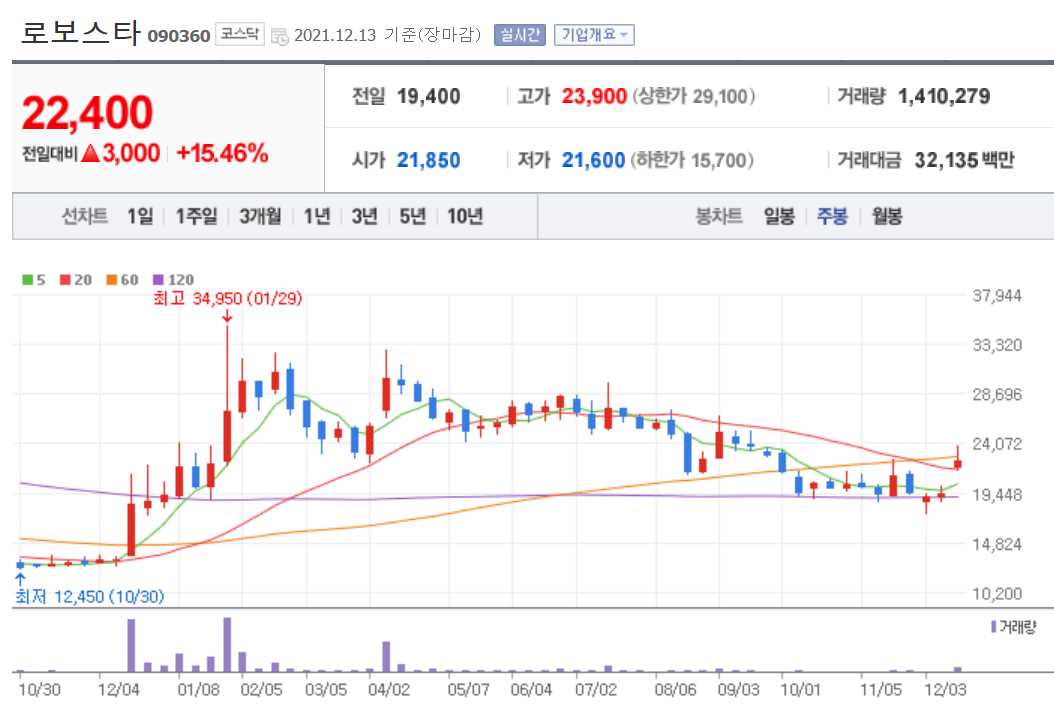The image size is (1054, 705).
Task: Click the 04/02 volume spike bar
Action: [x=387, y=657]
